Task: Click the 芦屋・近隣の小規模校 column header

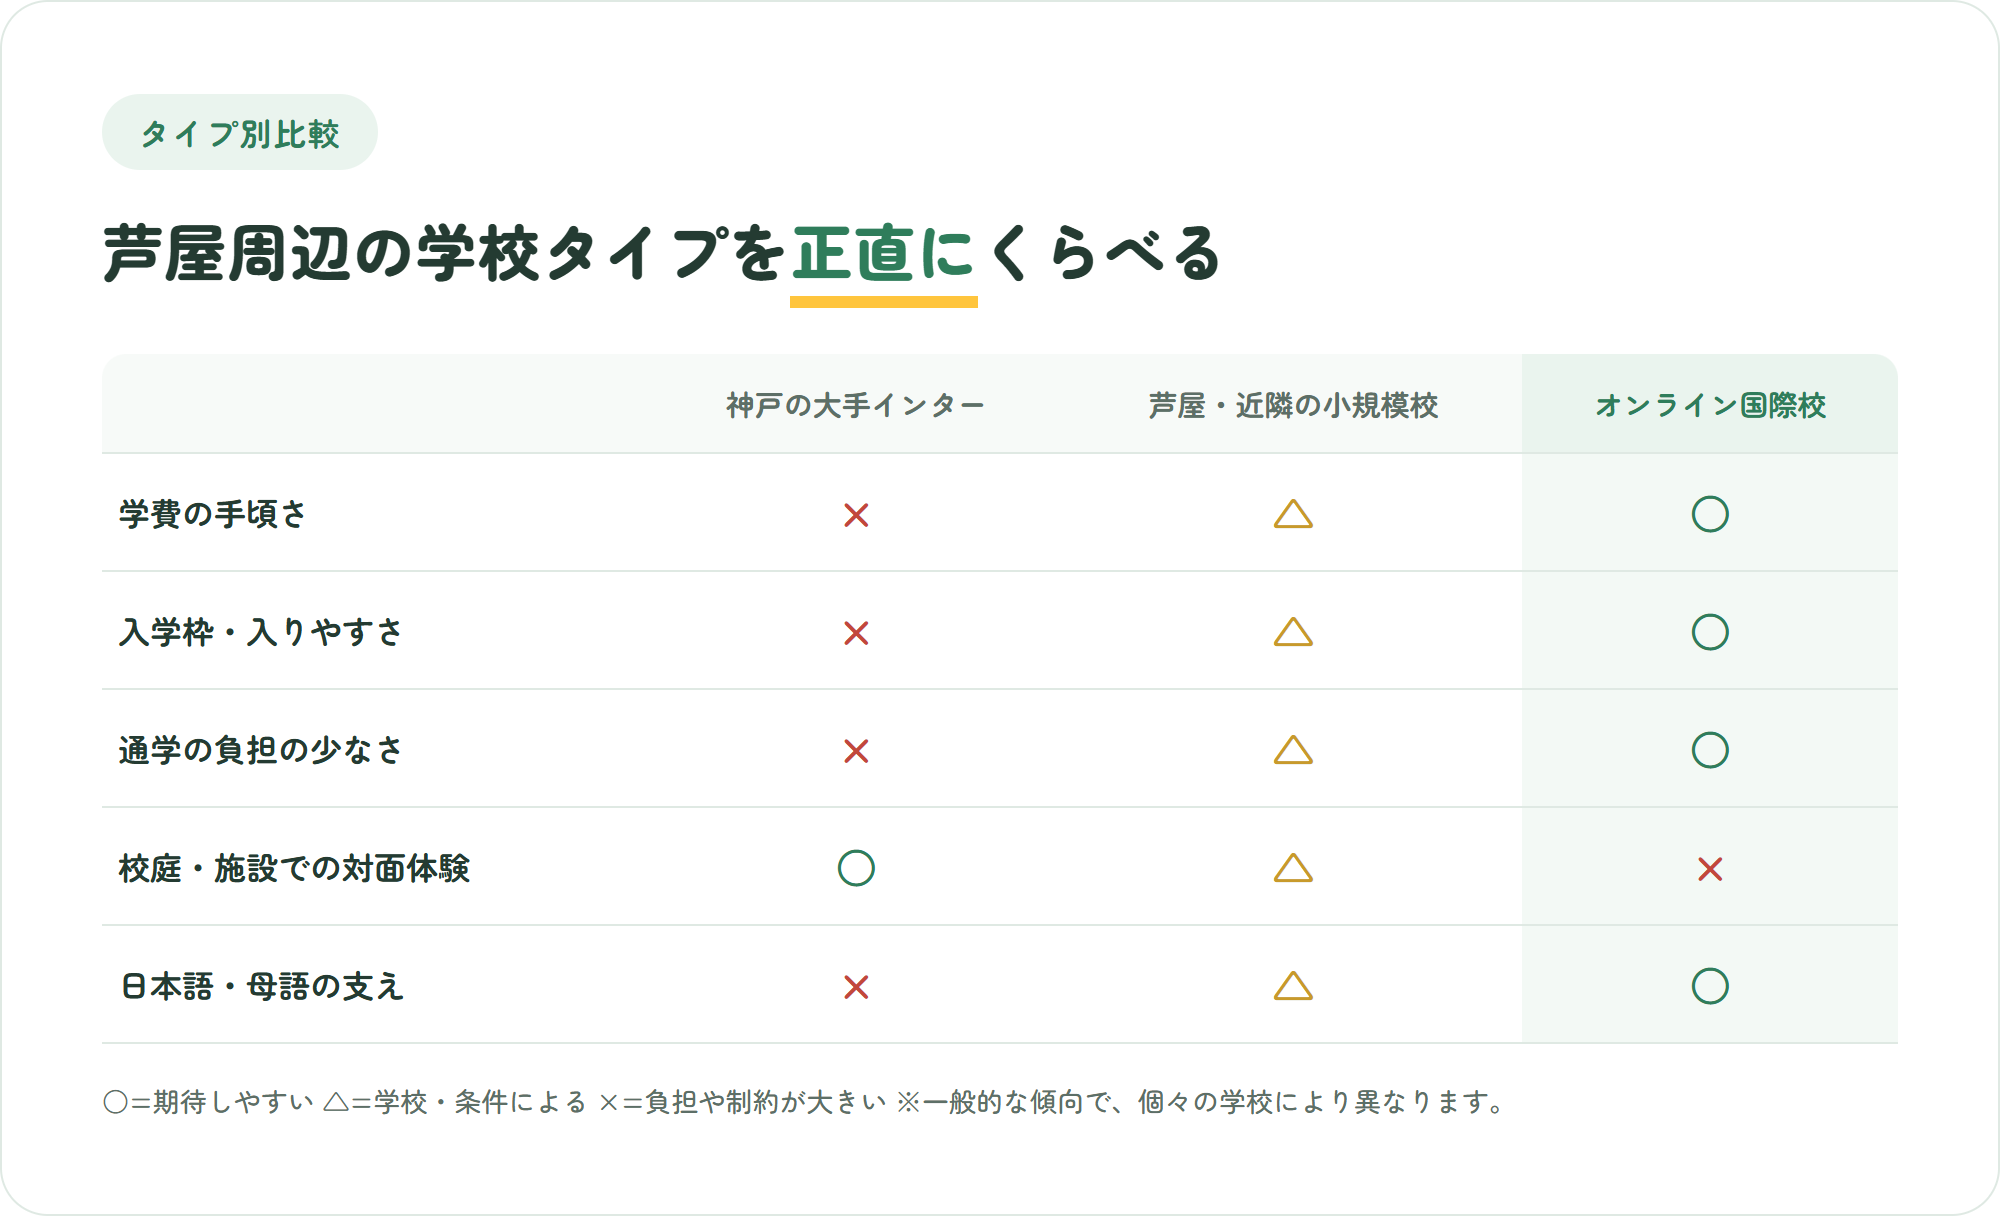Action: pyautogui.click(x=1293, y=405)
